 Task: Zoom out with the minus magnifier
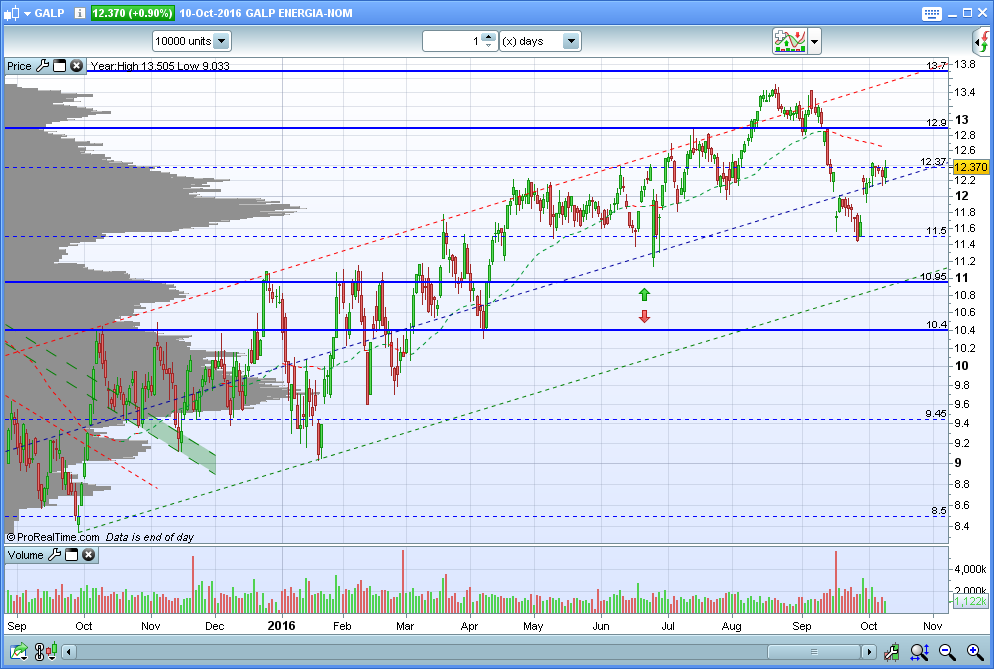click(x=947, y=651)
